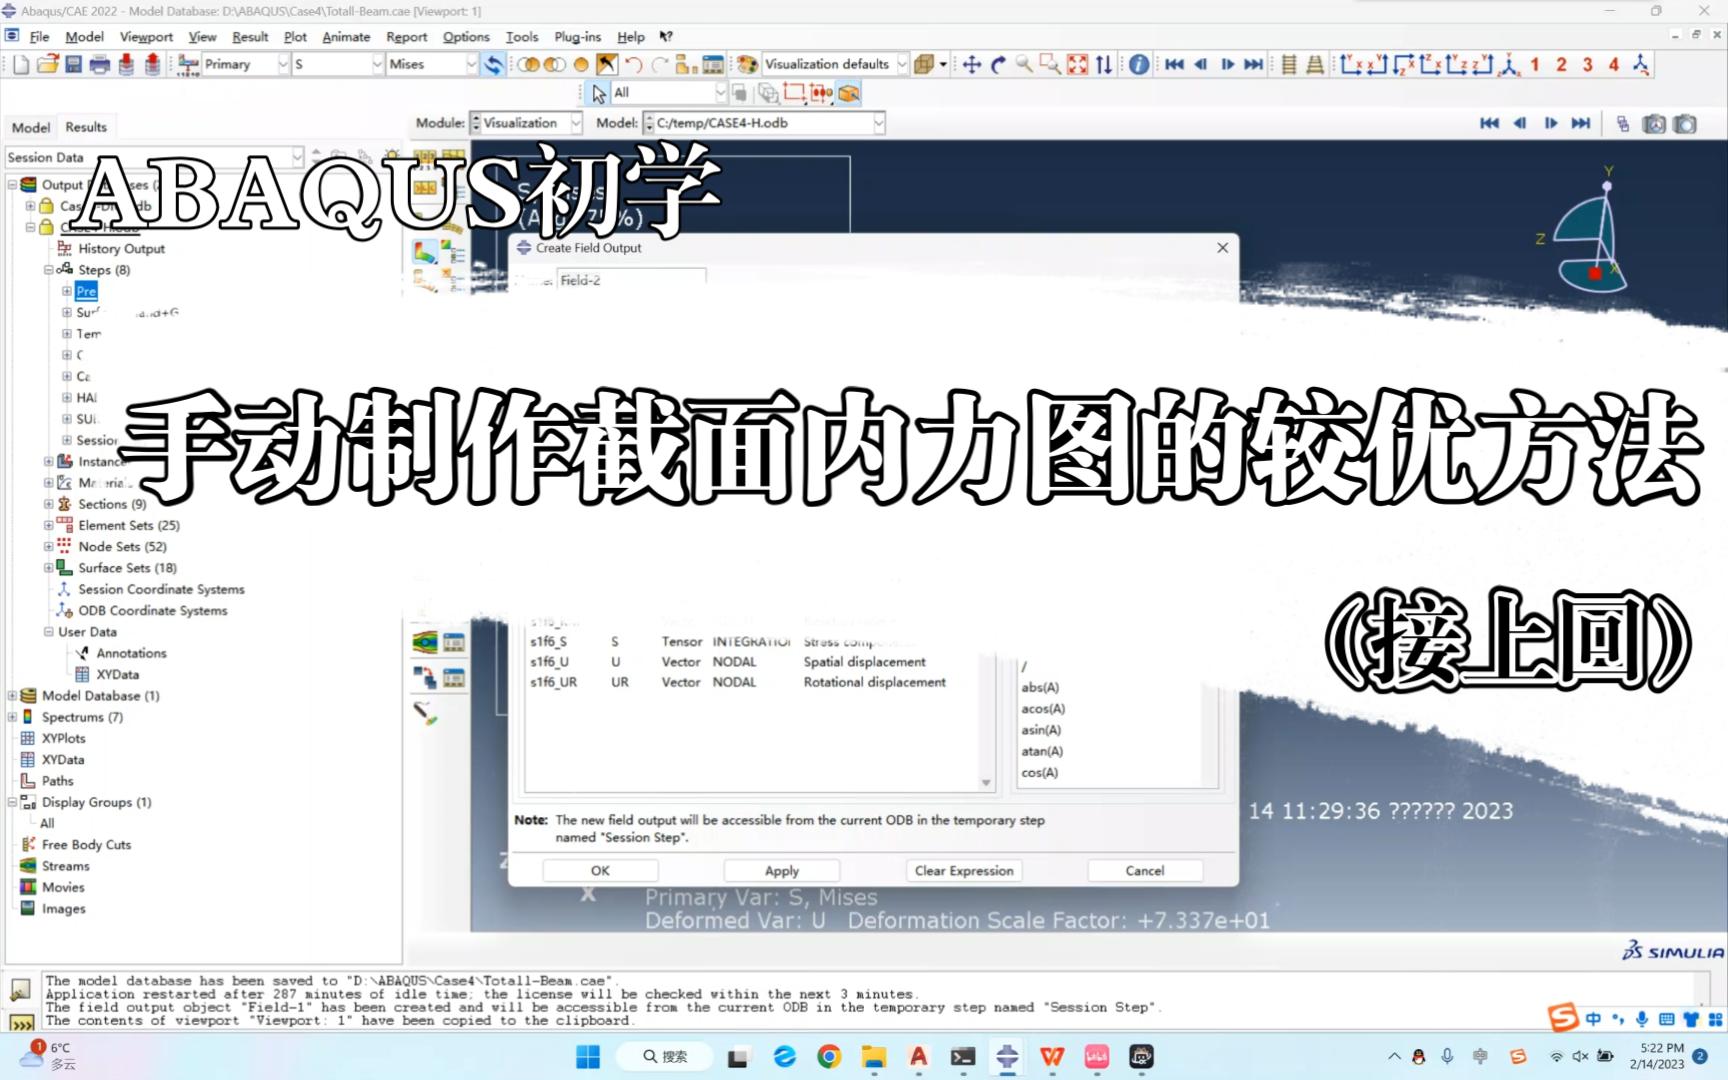
Task: Click the Clear Expression button
Action: click(964, 871)
